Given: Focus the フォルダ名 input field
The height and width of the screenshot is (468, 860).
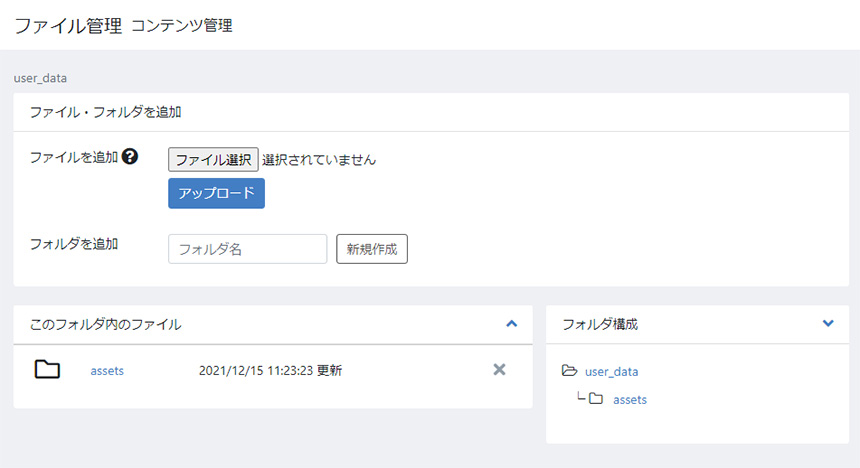Looking at the screenshot, I should tap(247, 249).
